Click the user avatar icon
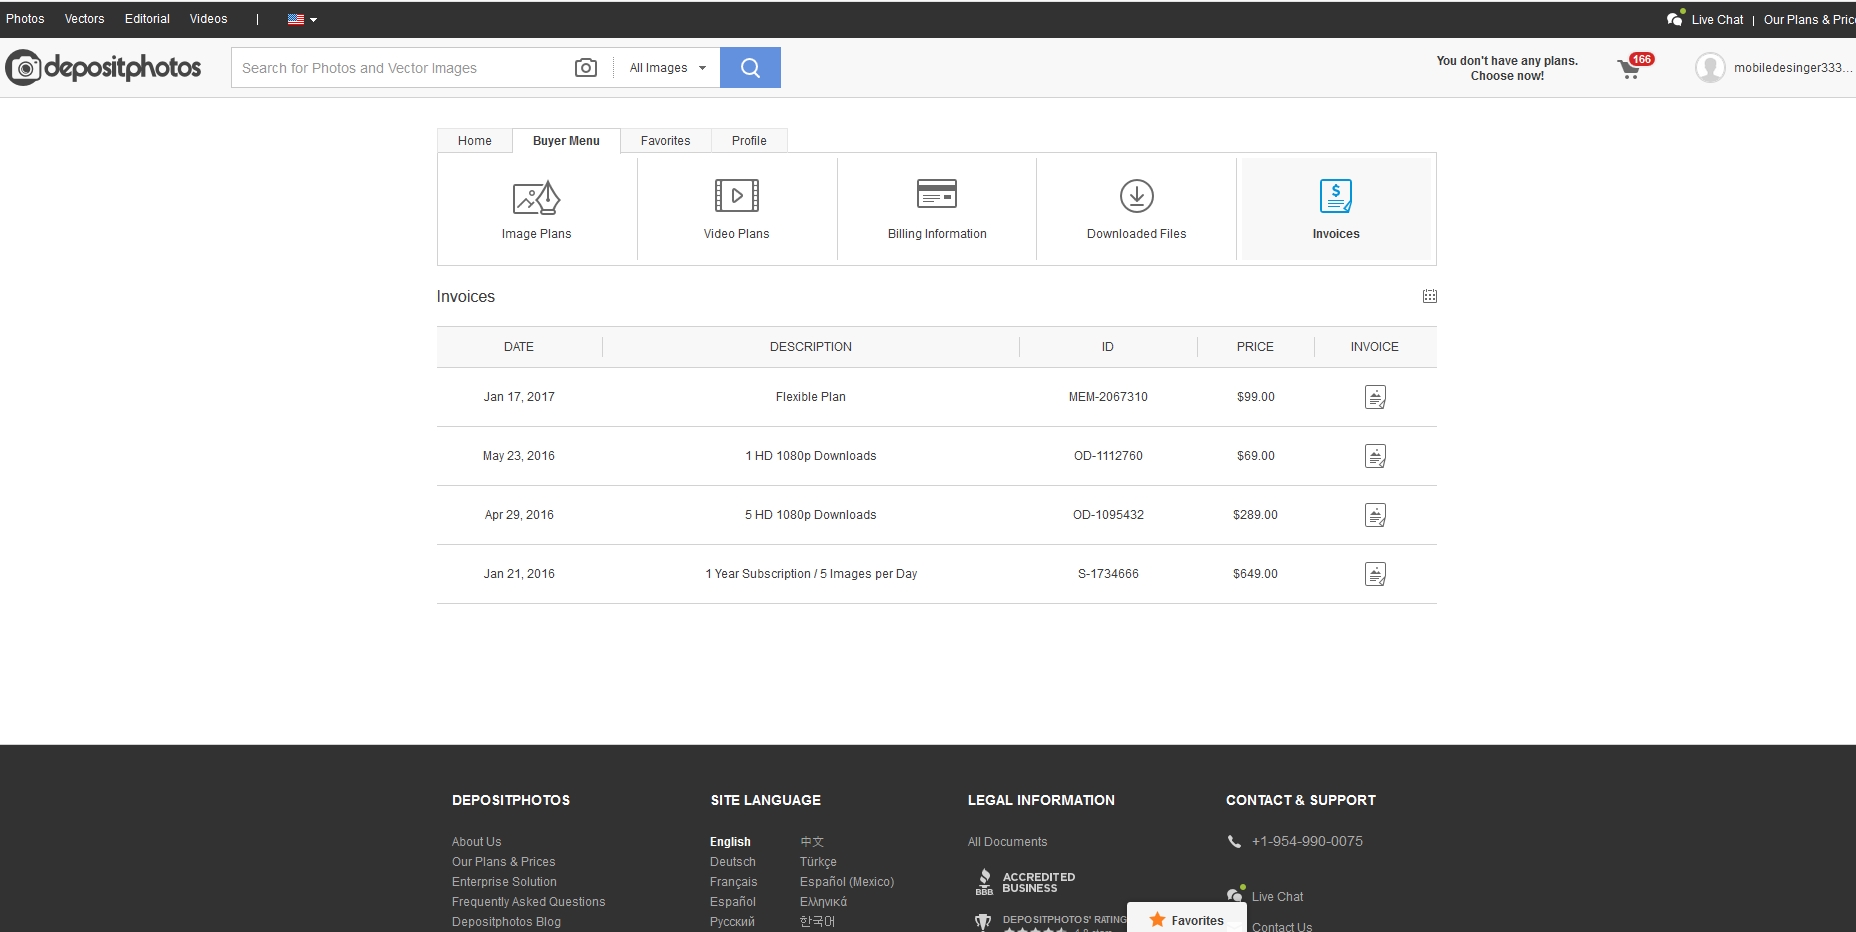The height and width of the screenshot is (932, 1856). pos(1710,68)
